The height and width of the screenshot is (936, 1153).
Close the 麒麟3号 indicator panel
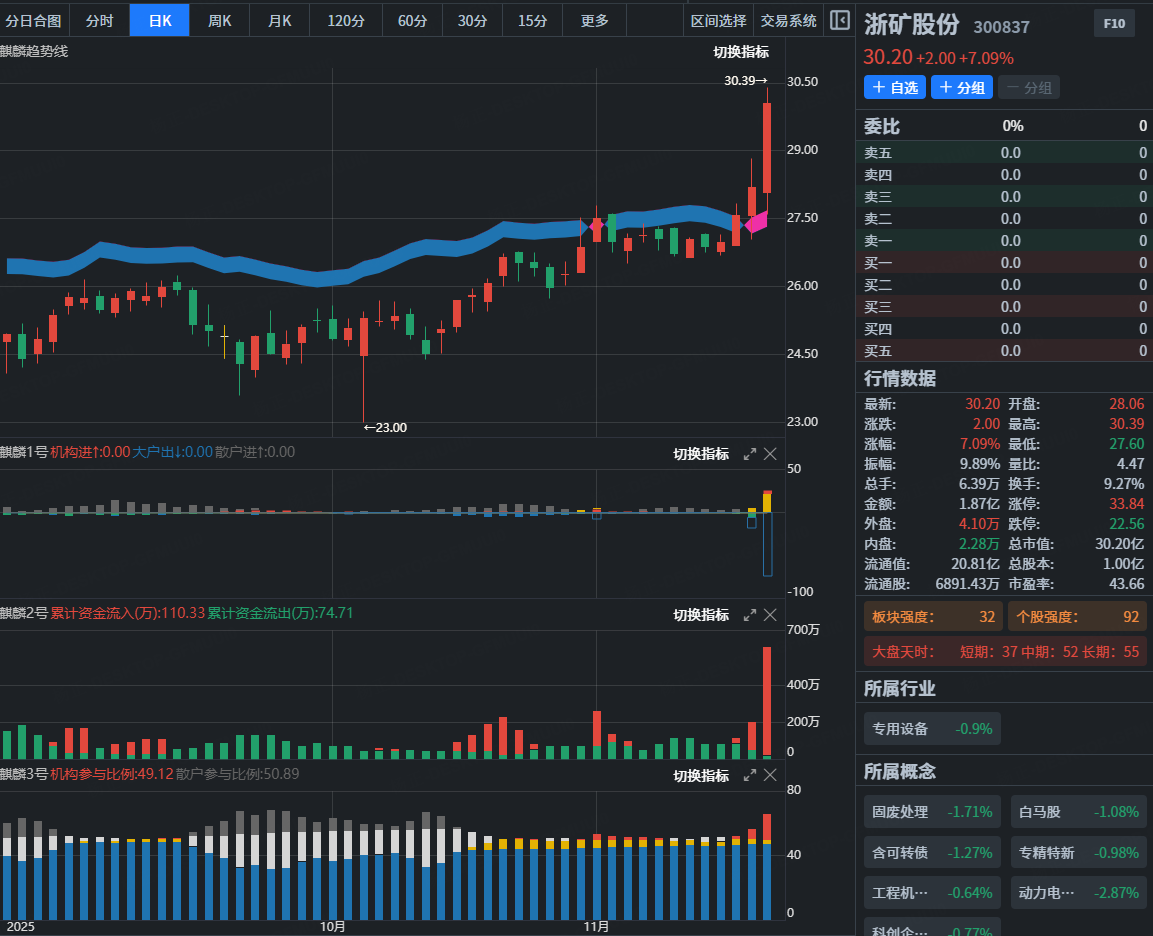pyautogui.click(x=771, y=776)
